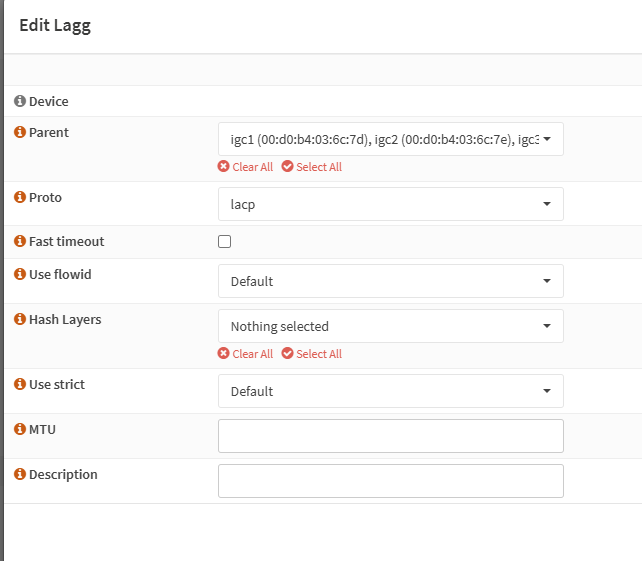Expand the Use flowid dropdown
The image size is (642, 561).
click(390, 281)
